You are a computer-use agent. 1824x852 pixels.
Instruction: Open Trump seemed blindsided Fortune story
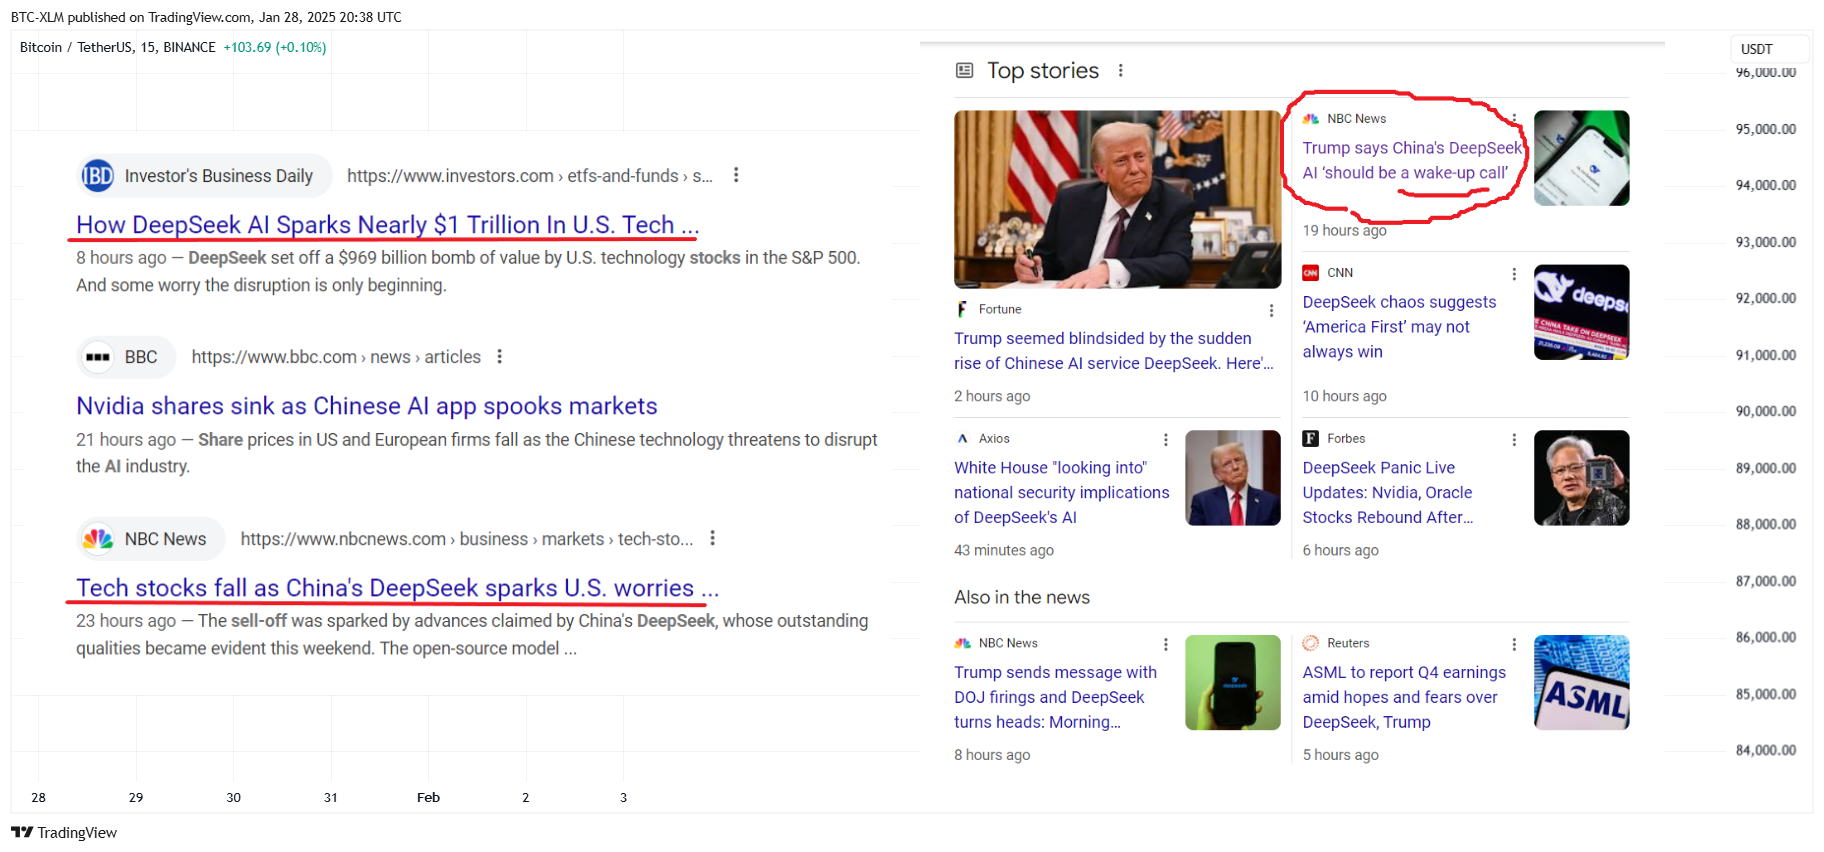tap(1113, 351)
